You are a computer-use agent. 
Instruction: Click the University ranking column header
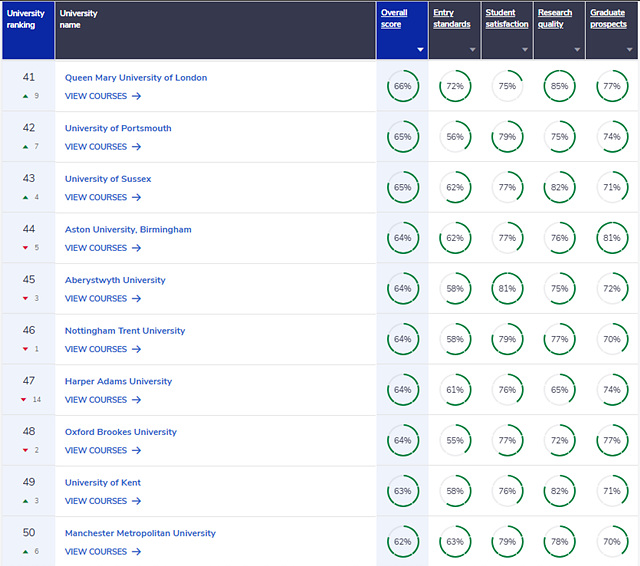(x=28, y=31)
